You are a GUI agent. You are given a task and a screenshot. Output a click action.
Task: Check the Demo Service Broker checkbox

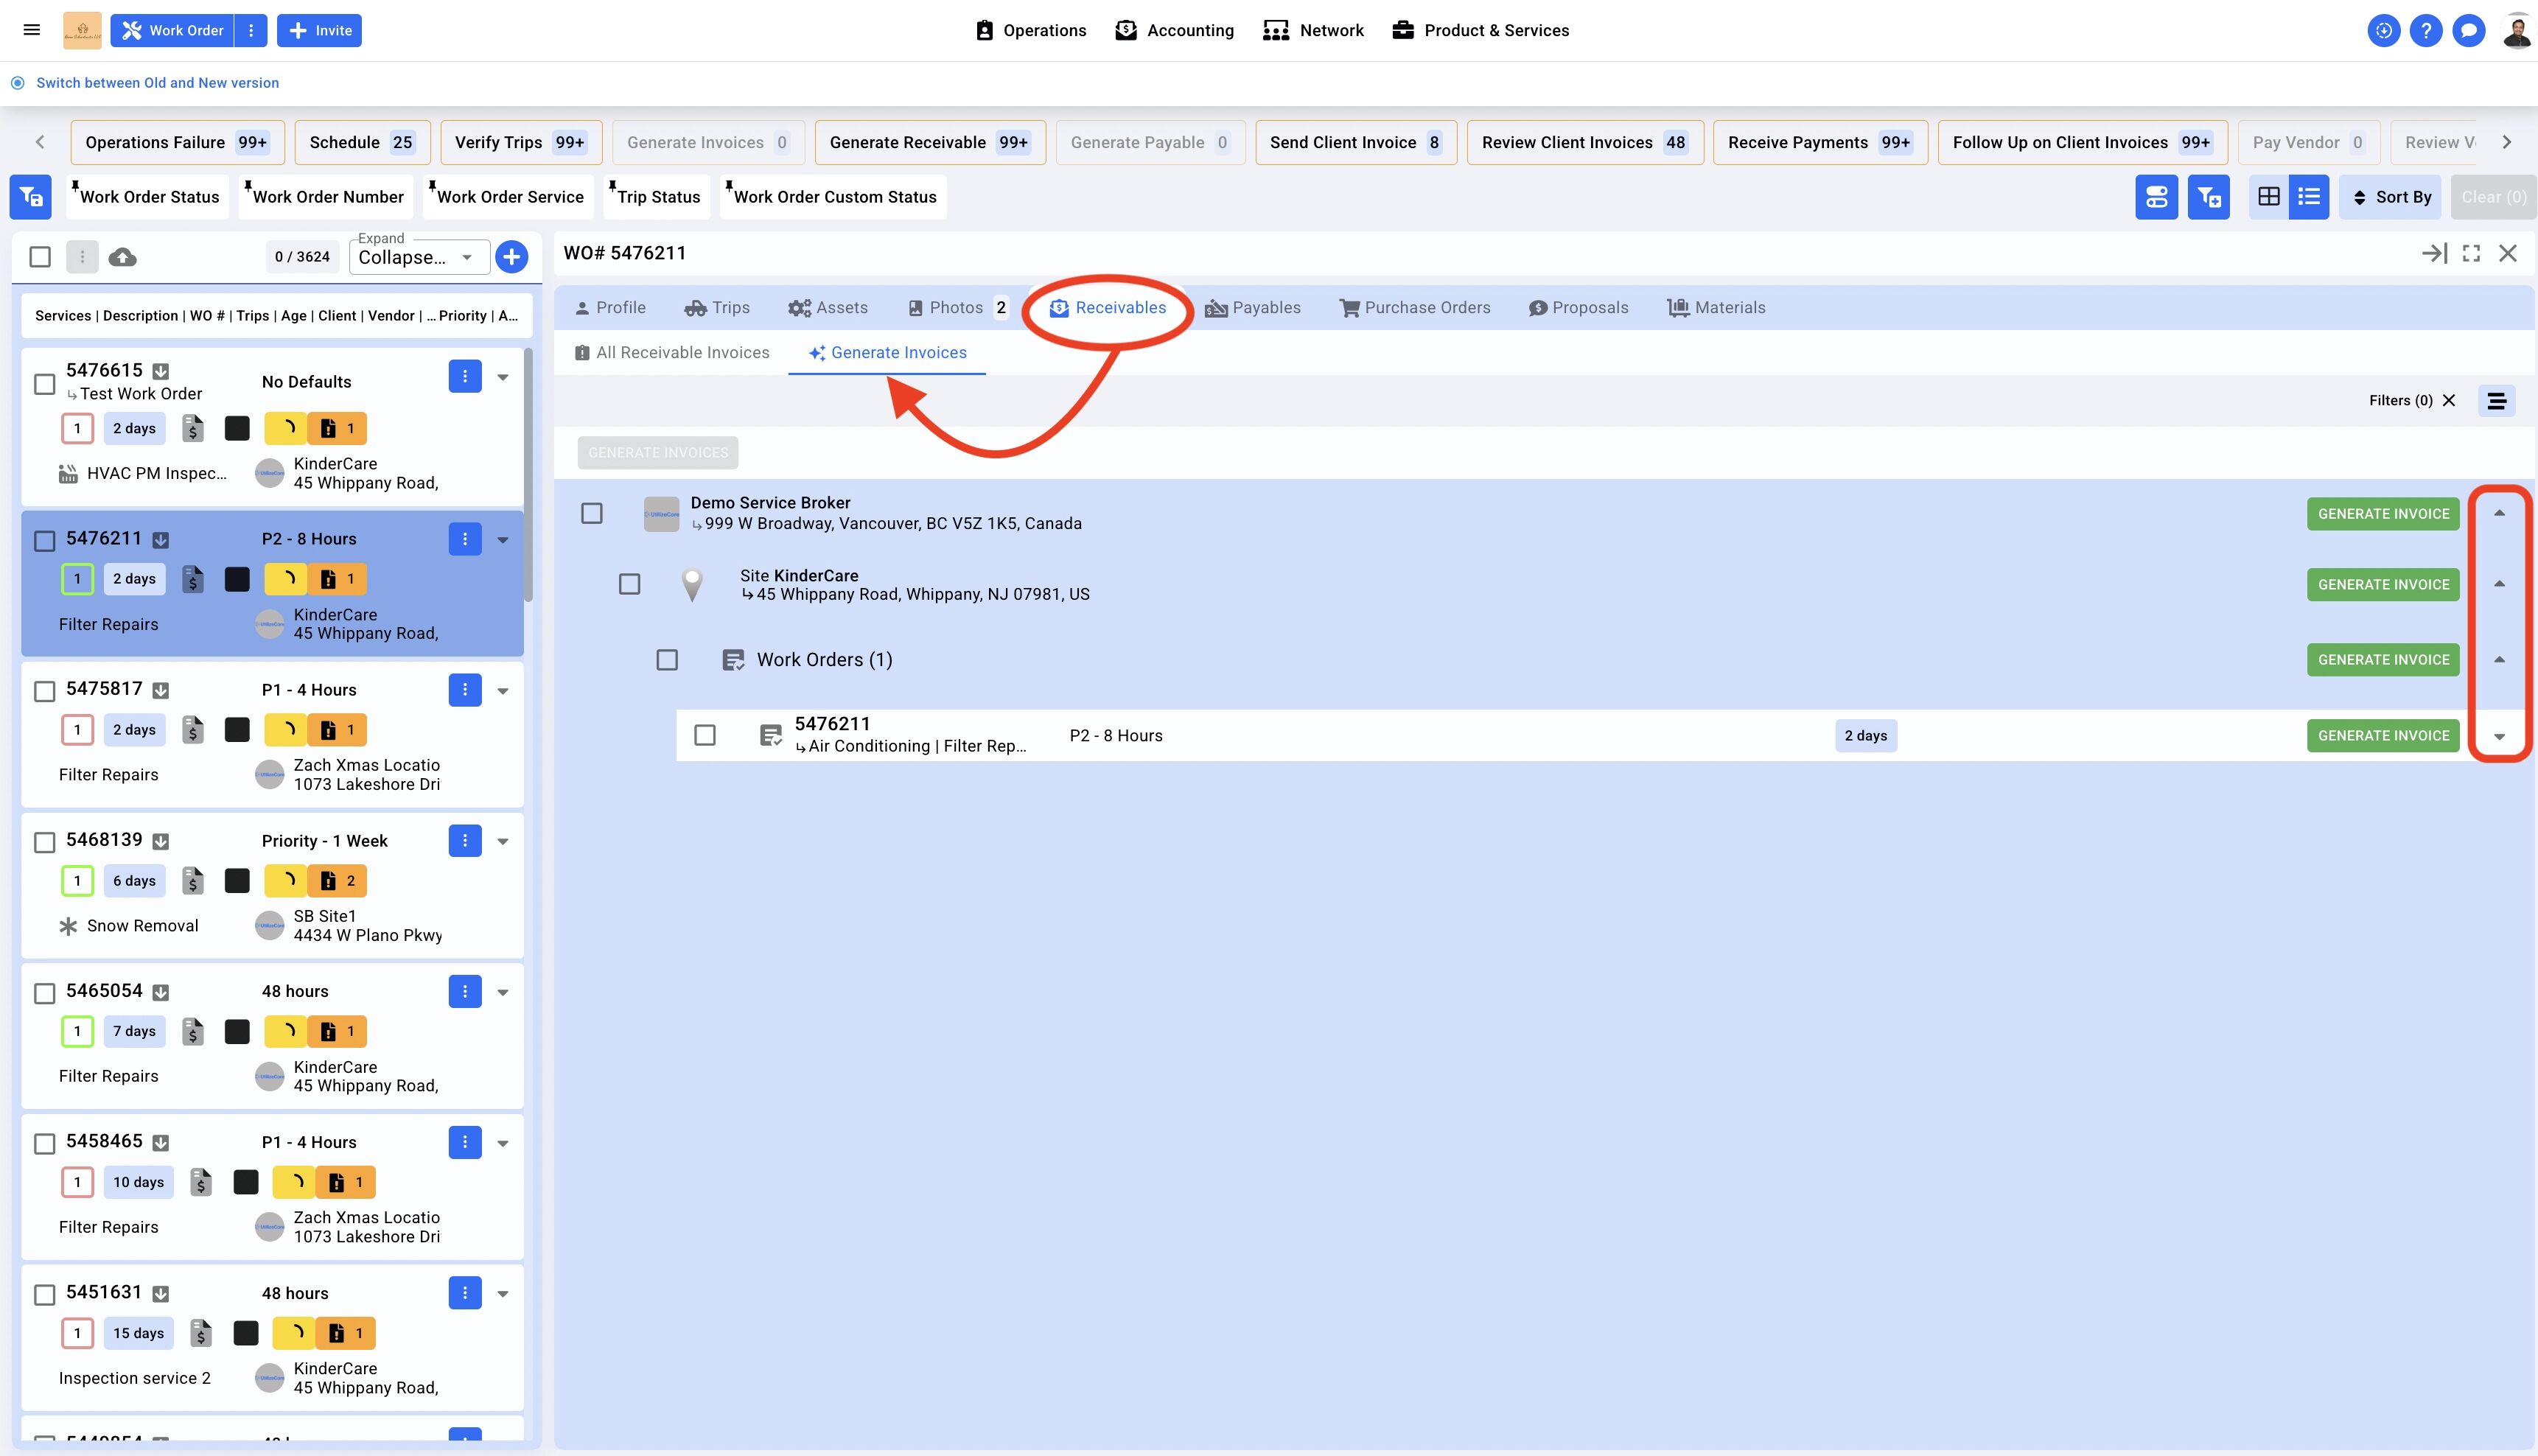592,513
